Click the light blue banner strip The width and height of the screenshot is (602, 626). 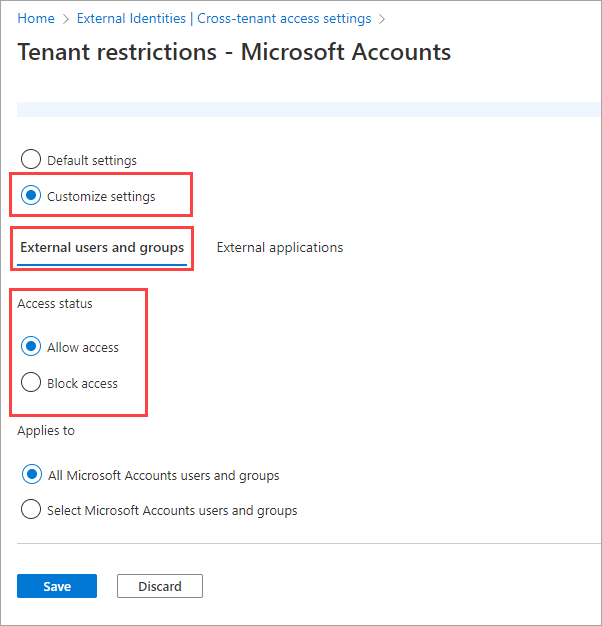click(300, 109)
